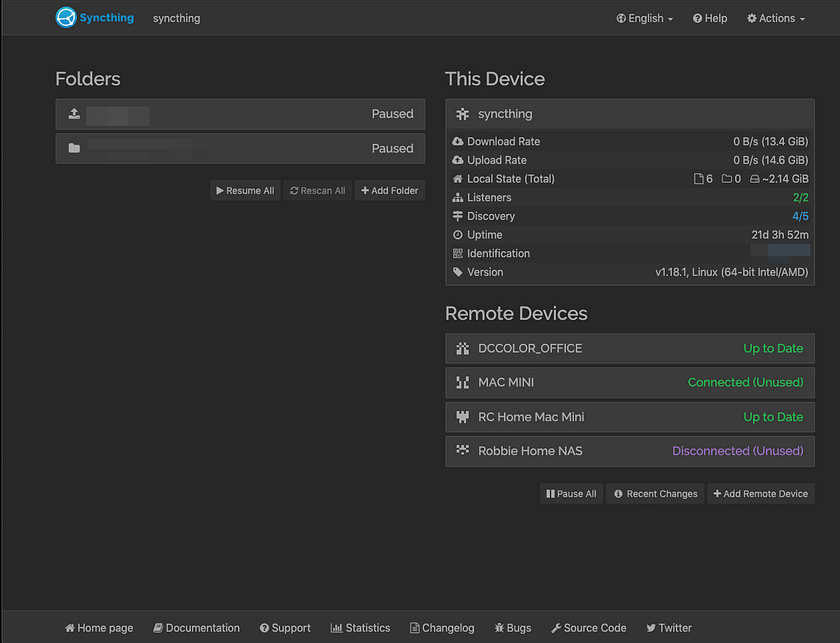840x643 pixels.
Task: Click the DCCOLOR_OFFICE identicon
Action: [x=462, y=348]
